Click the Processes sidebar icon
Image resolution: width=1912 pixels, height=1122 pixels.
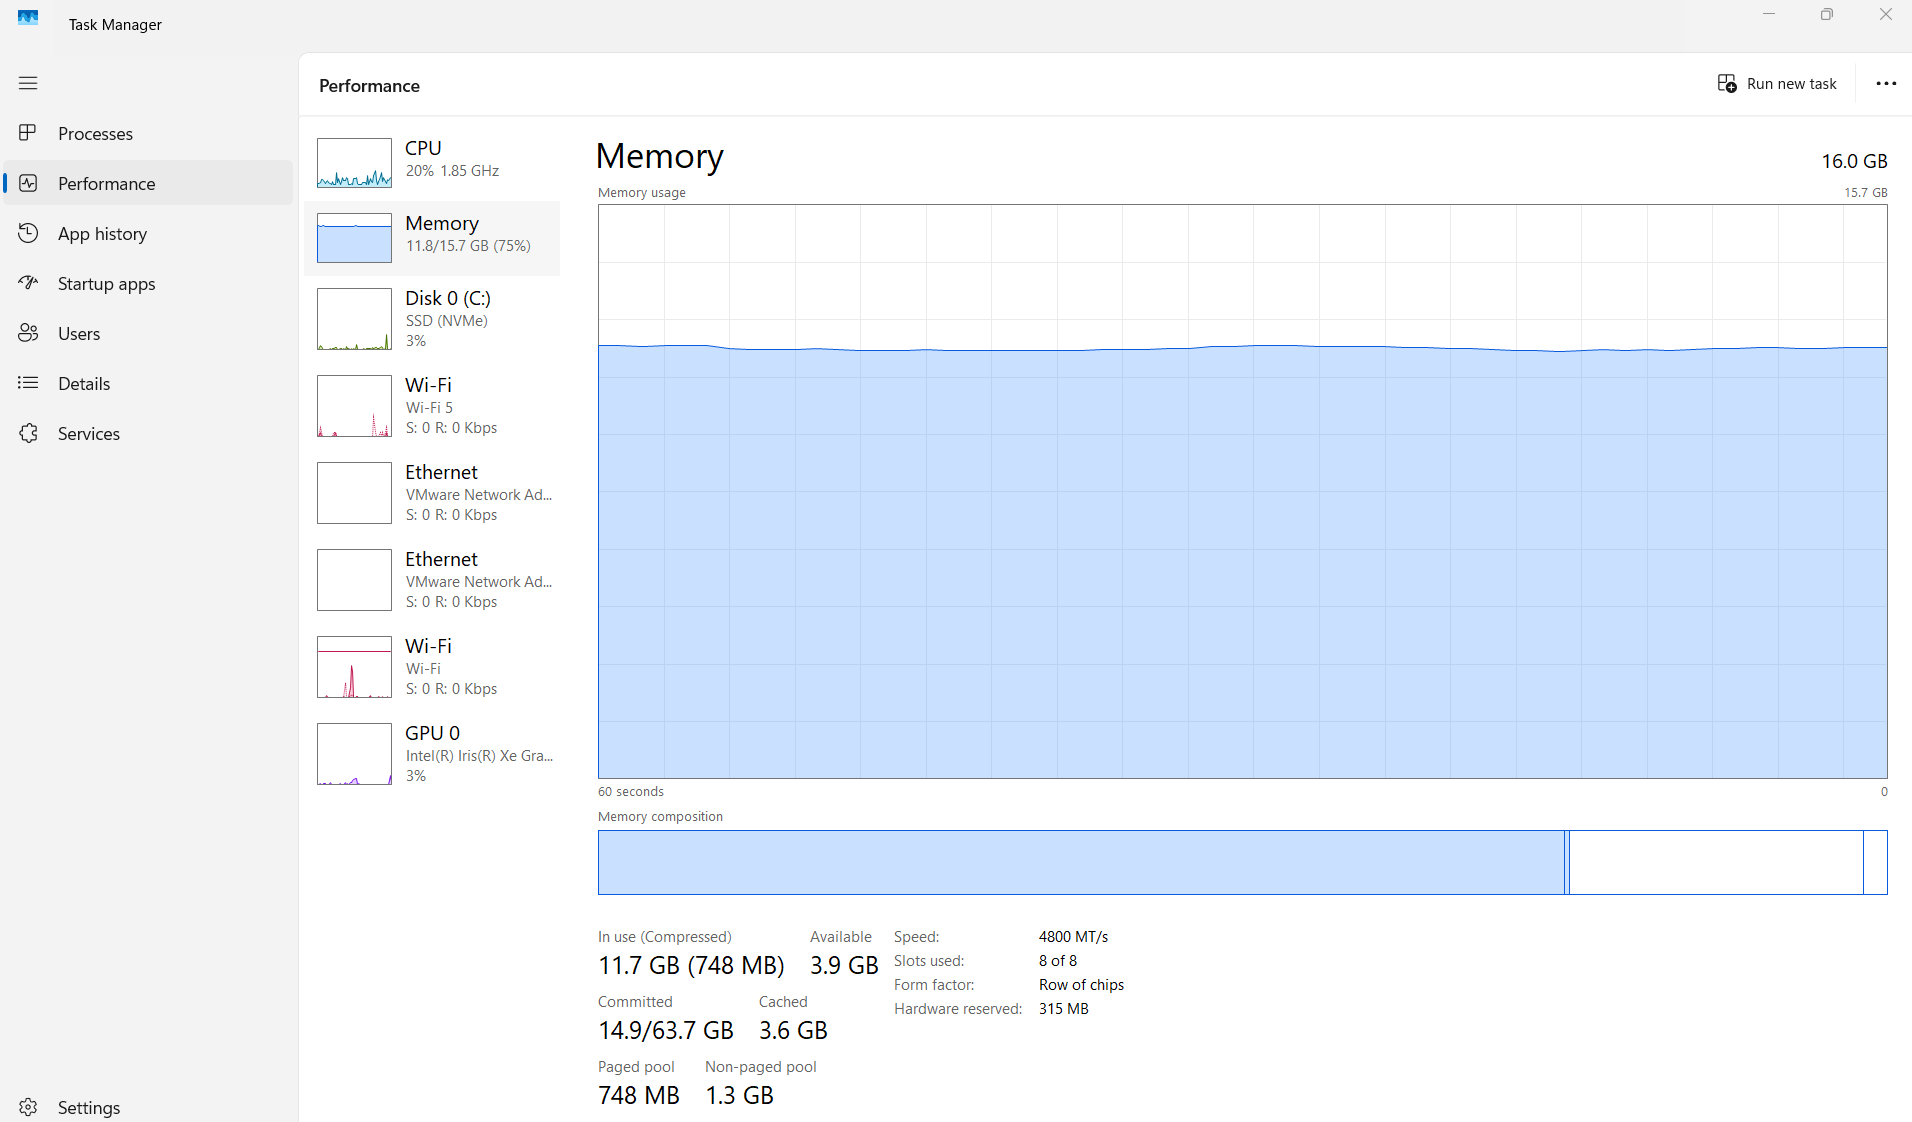click(x=28, y=133)
